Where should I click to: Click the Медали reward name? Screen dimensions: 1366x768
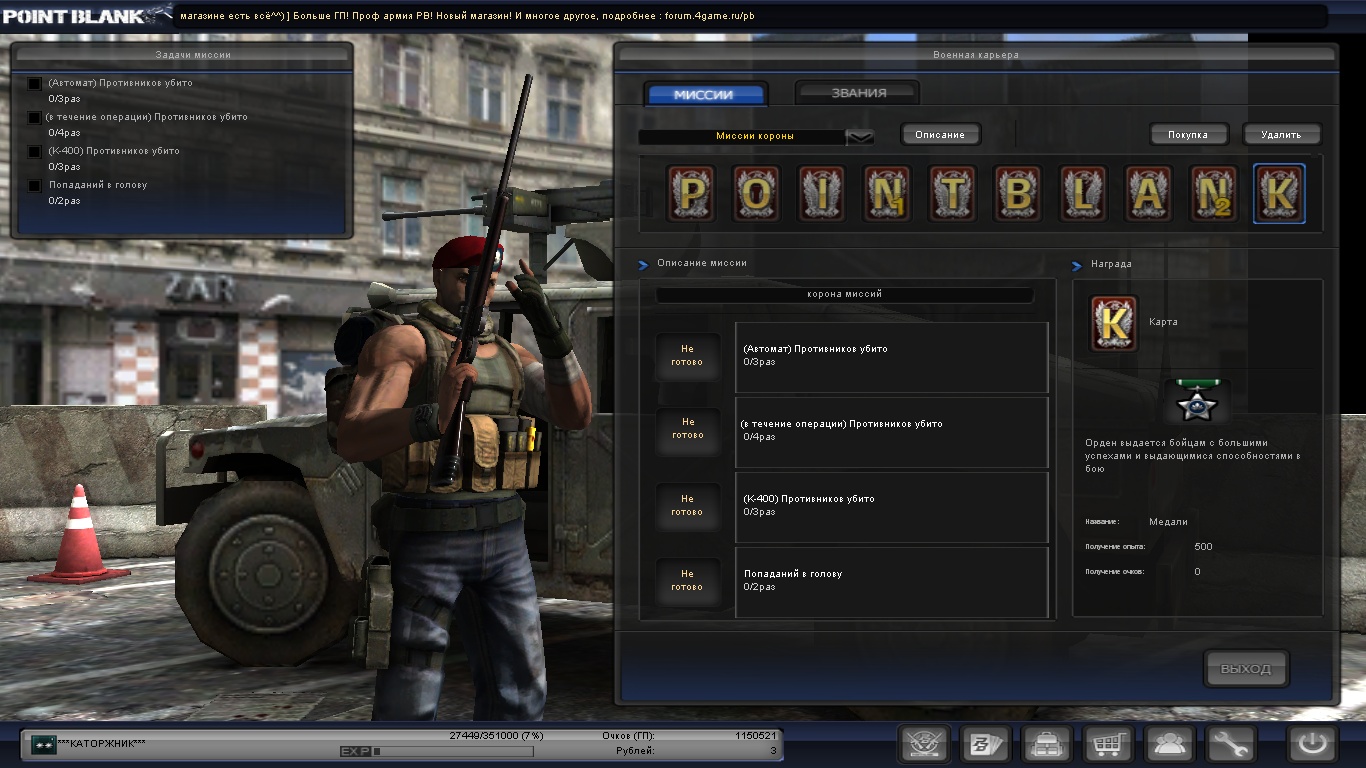click(x=1168, y=522)
